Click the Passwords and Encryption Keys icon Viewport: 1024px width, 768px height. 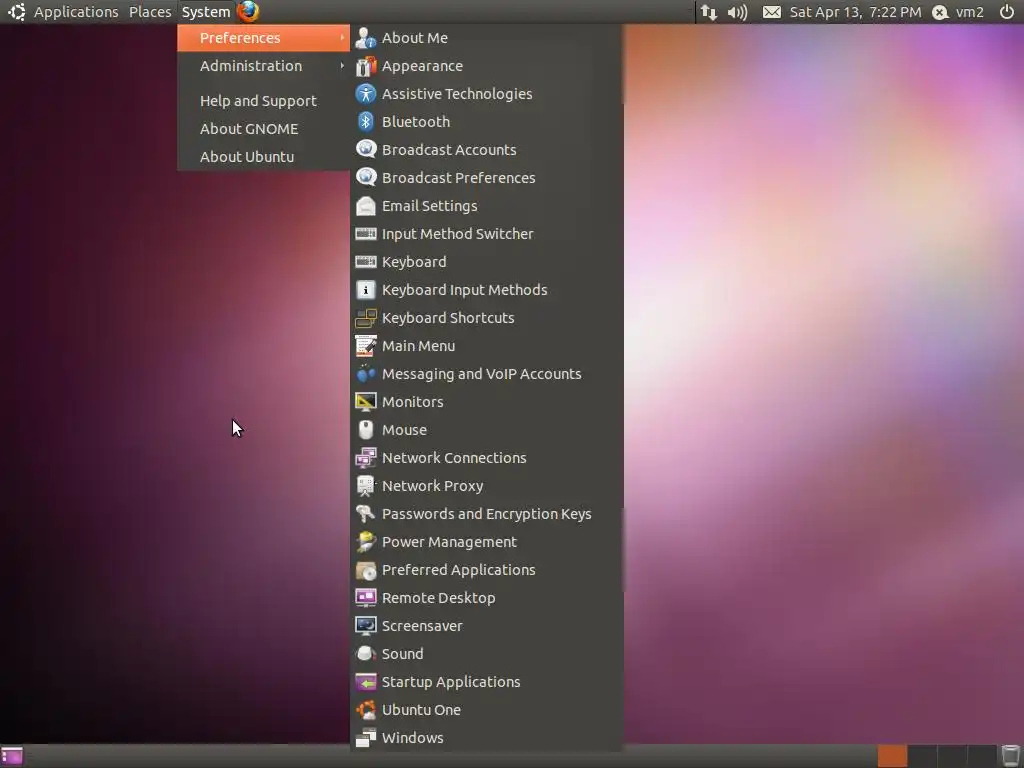pos(366,514)
